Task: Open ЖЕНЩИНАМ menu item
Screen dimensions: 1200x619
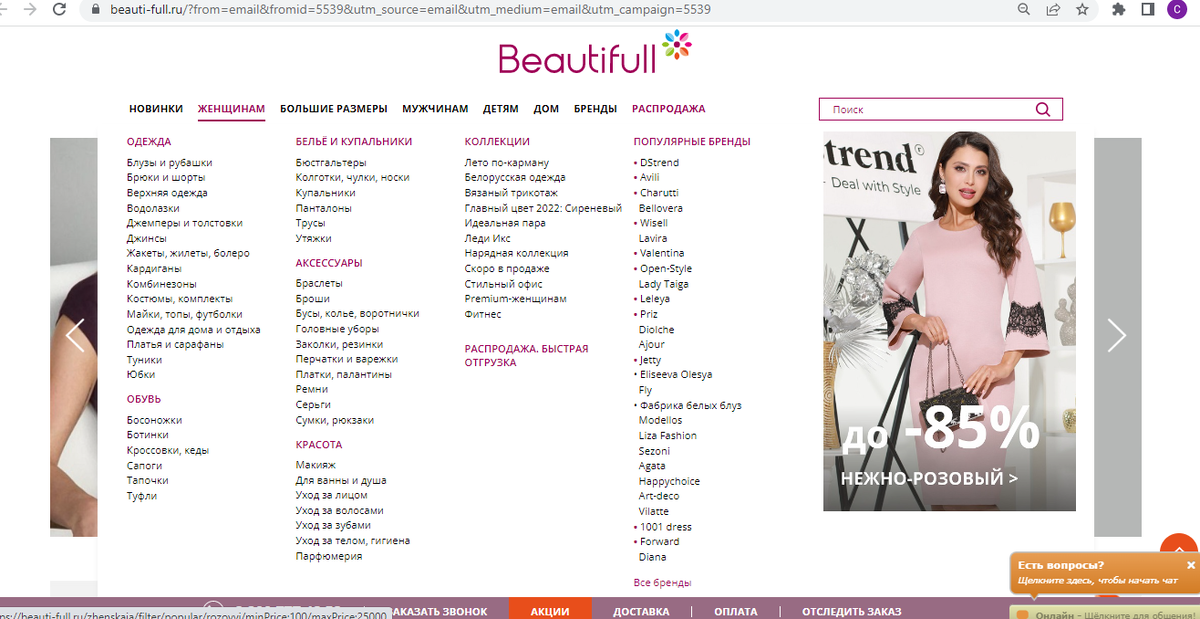Action: pos(231,109)
